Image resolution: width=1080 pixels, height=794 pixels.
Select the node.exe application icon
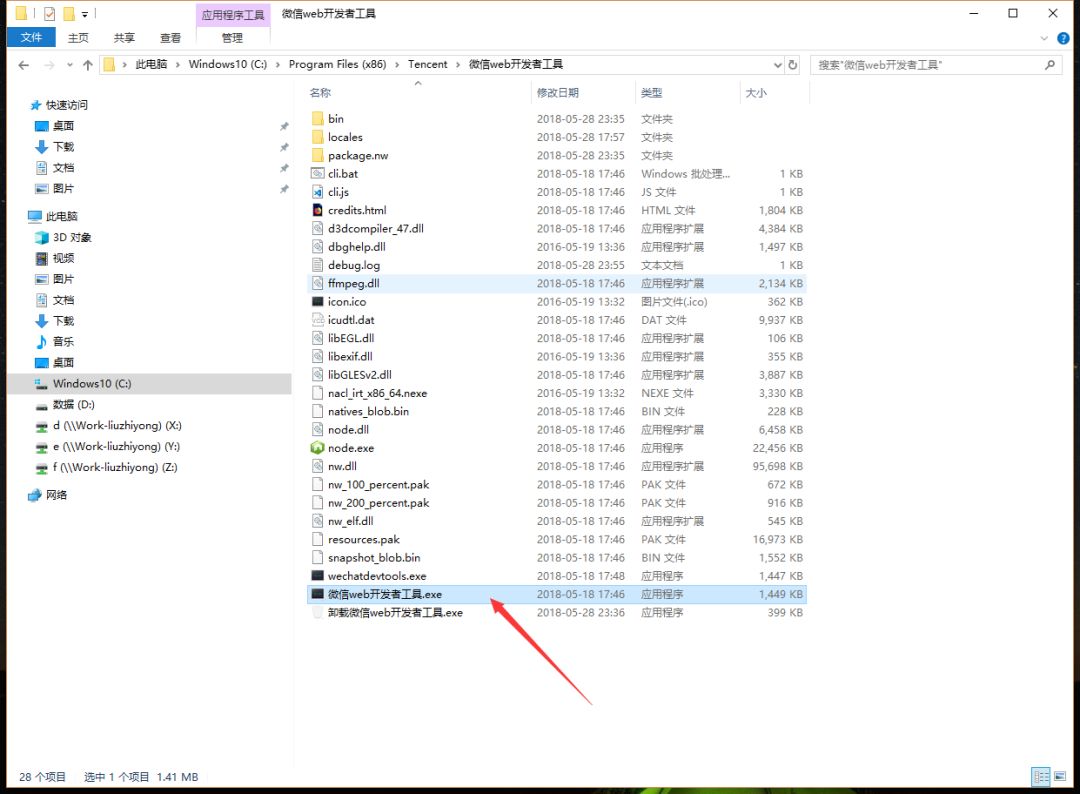(317, 448)
